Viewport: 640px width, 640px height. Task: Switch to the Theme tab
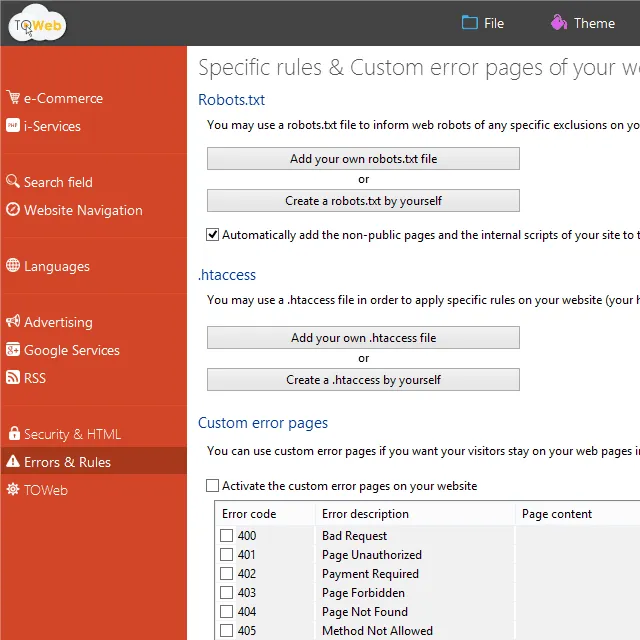click(x=582, y=23)
